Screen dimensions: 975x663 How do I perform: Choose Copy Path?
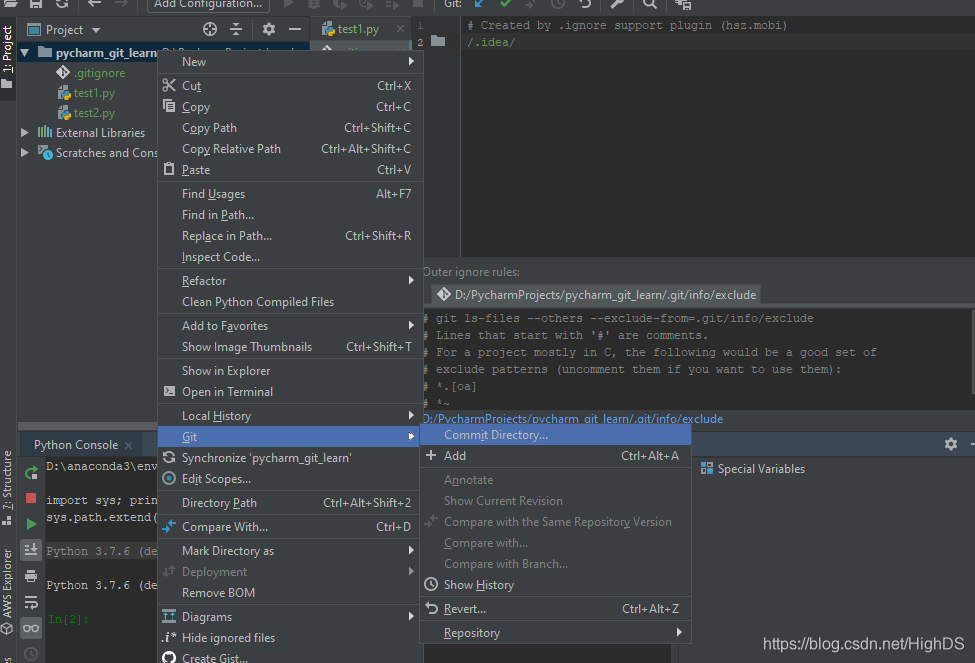point(290,128)
